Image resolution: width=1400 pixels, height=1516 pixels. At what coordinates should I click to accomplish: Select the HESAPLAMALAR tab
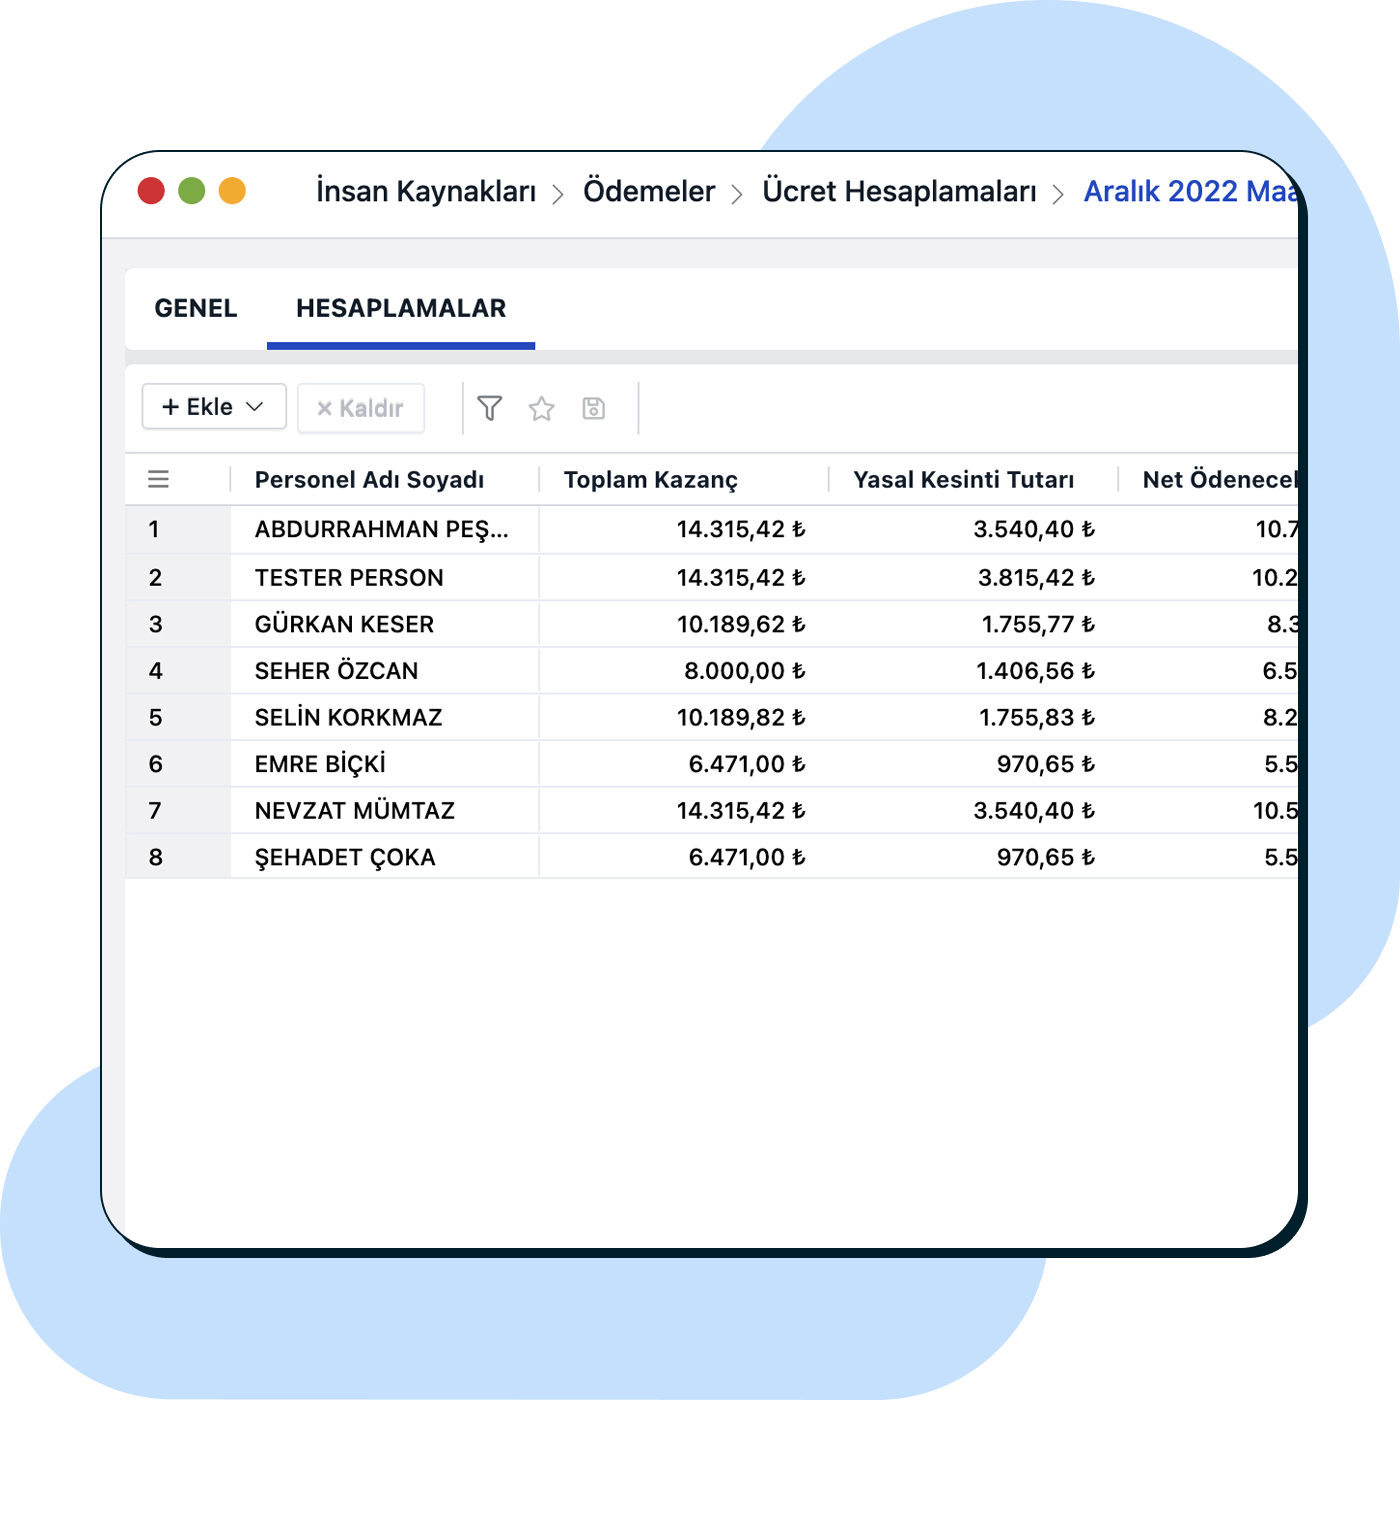pyautogui.click(x=401, y=308)
